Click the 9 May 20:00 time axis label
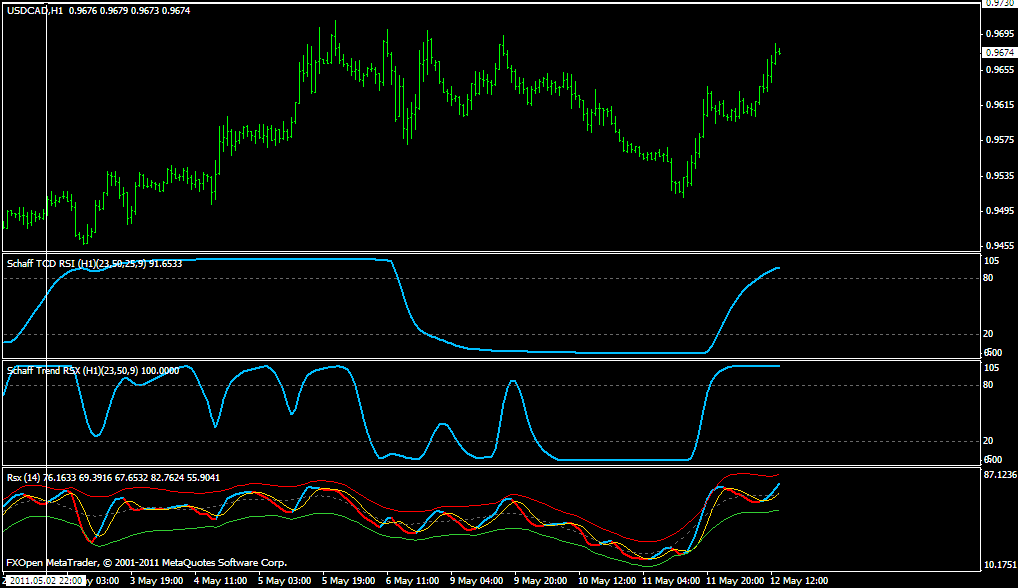This screenshot has height=588, width=1018. pyautogui.click(x=541, y=580)
